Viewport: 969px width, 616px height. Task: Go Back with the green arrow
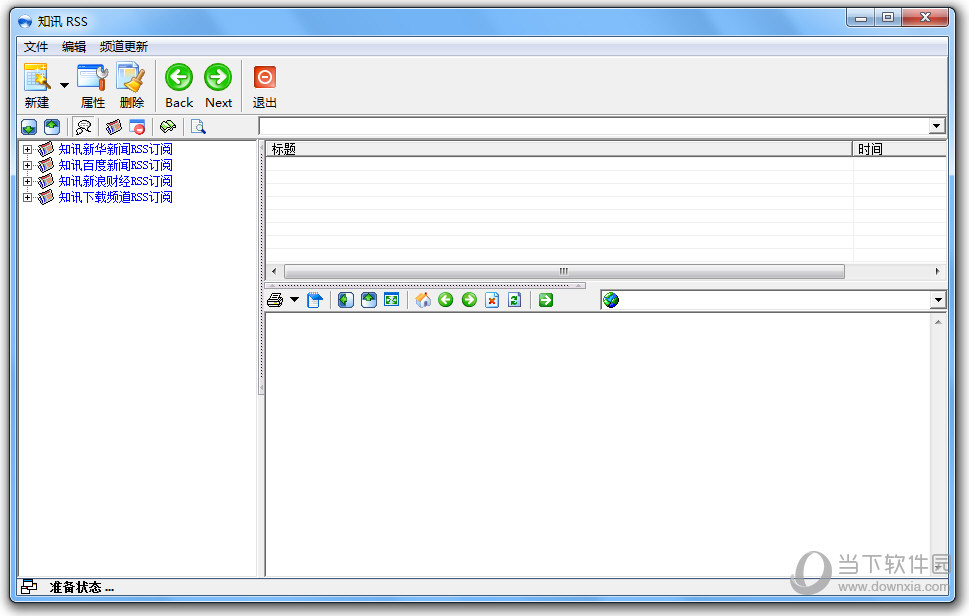coord(179,85)
